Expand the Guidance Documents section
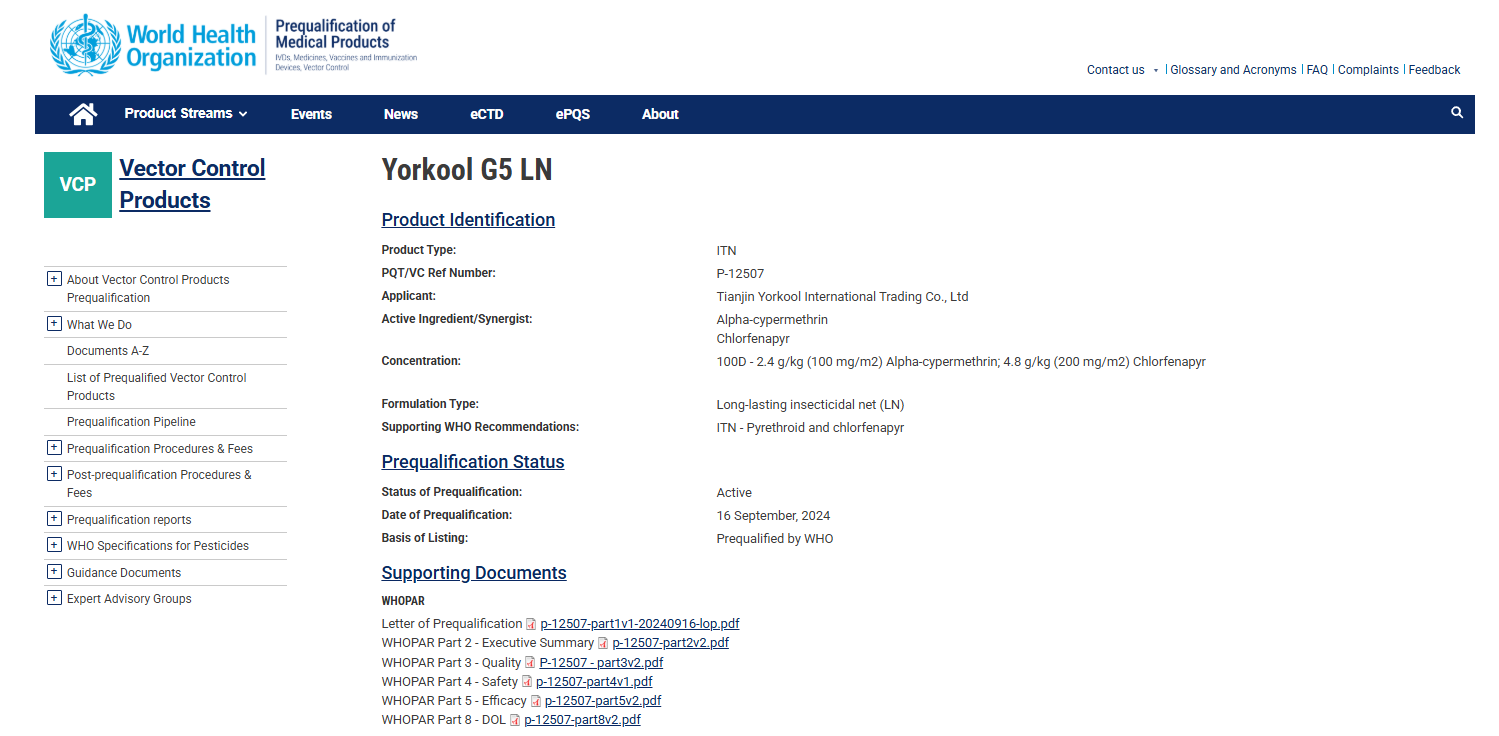1499x736 pixels. point(54,572)
